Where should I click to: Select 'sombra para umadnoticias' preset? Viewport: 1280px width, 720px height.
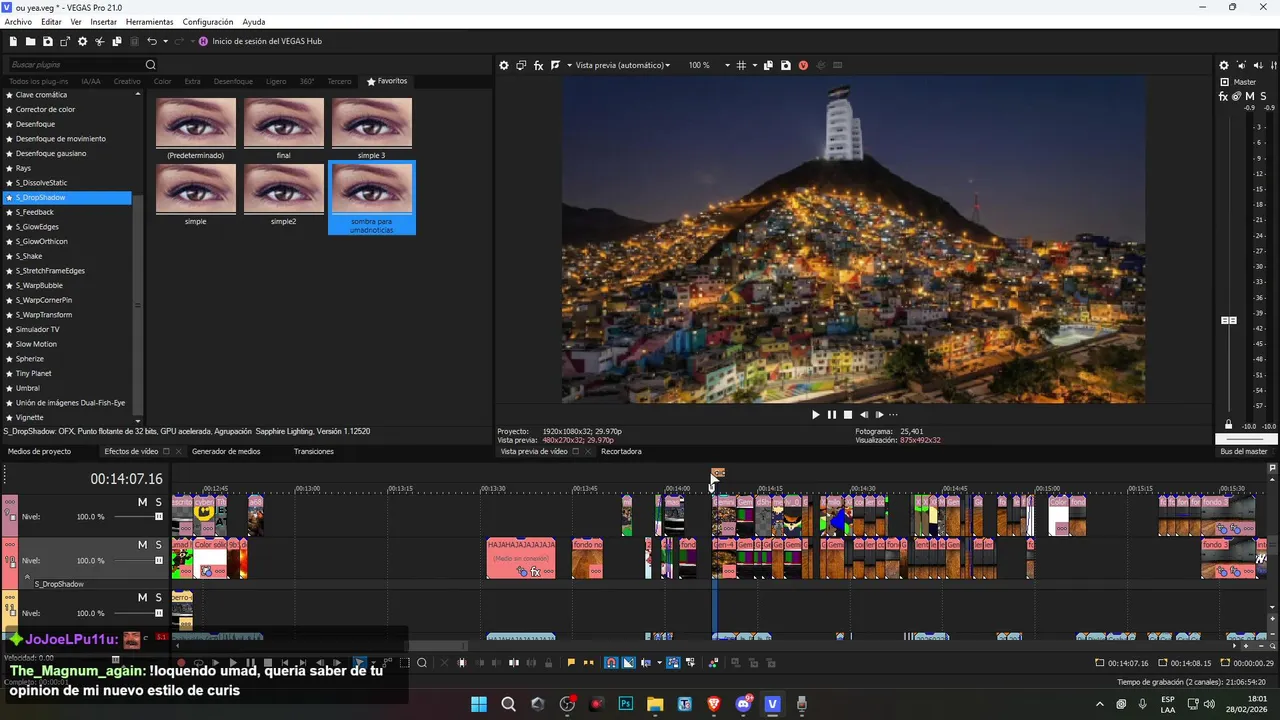[372, 197]
